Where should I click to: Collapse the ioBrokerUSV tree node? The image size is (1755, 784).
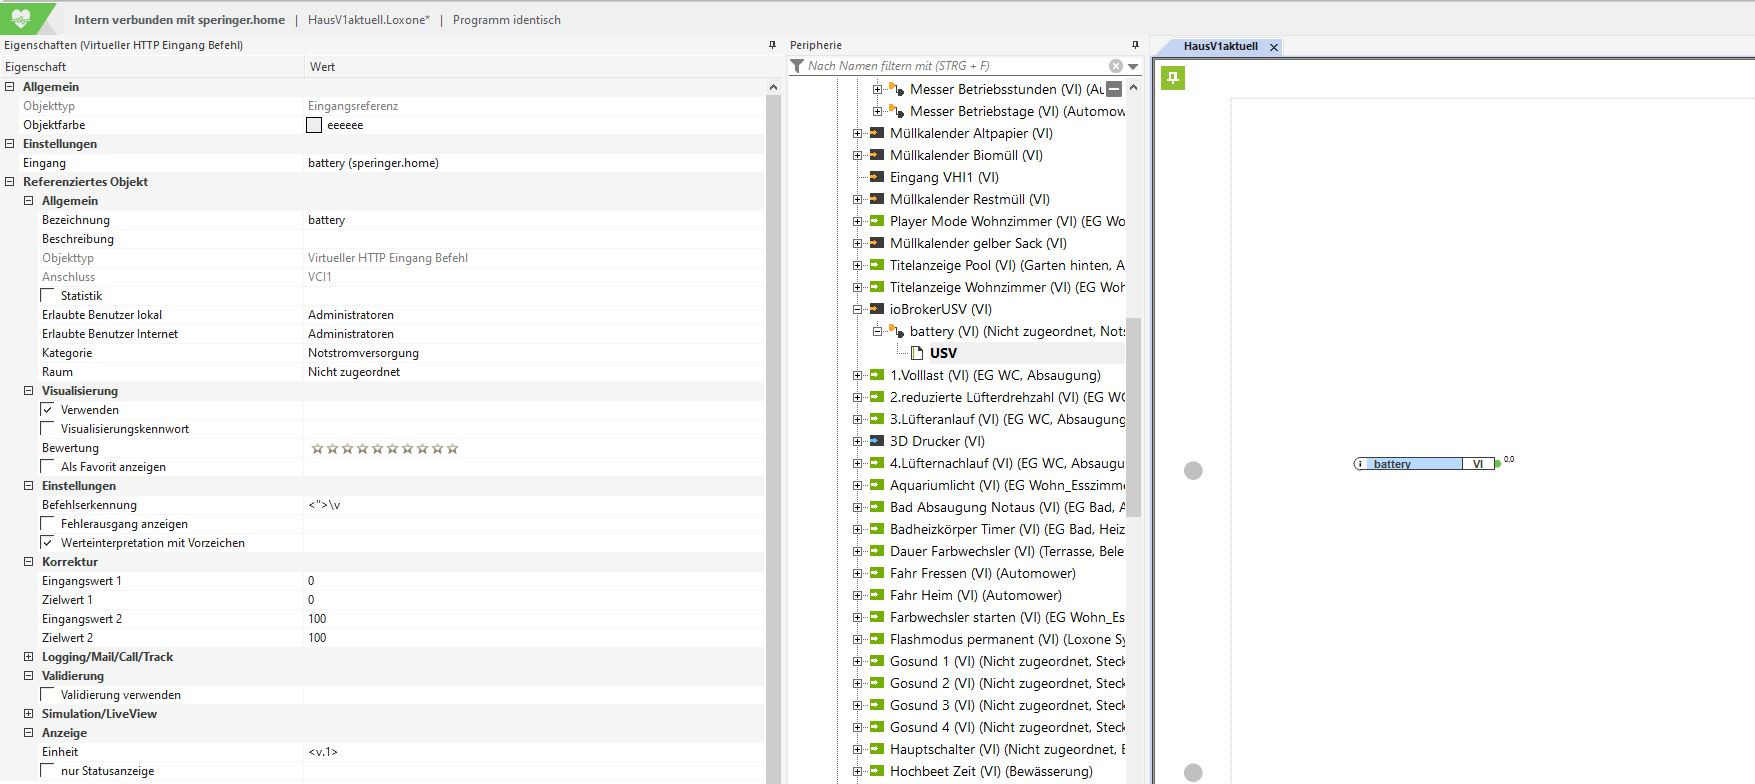pos(857,309)
